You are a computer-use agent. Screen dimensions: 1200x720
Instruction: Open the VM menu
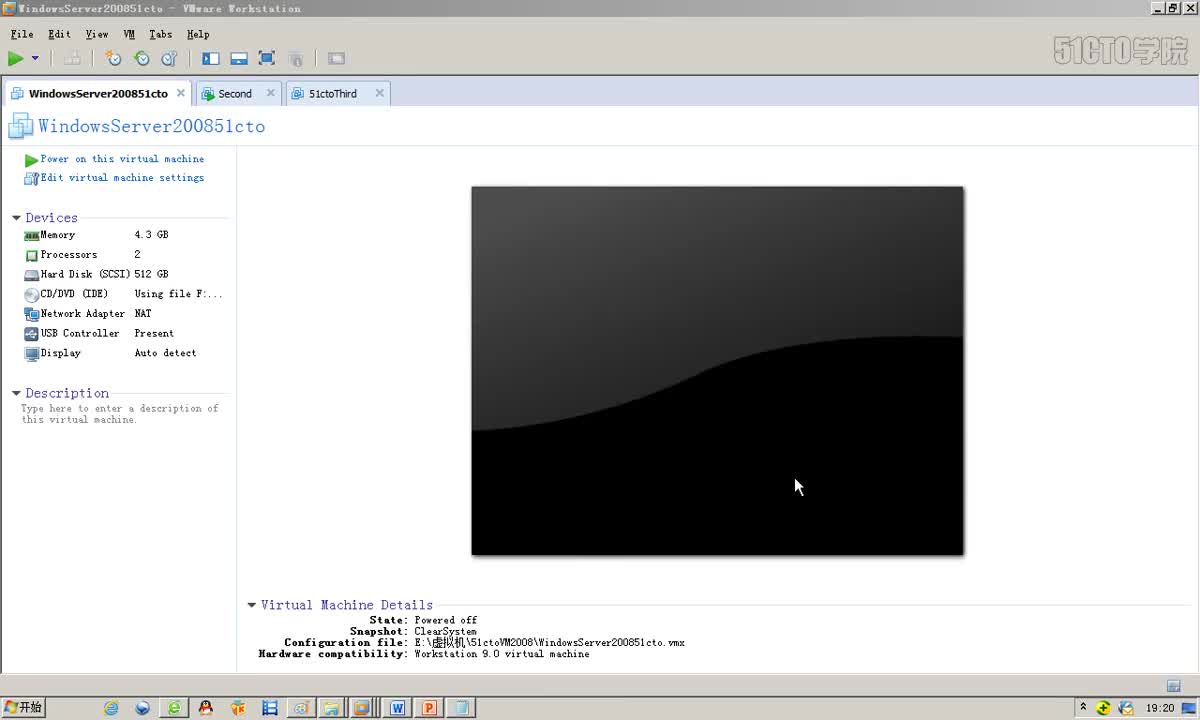129,34
